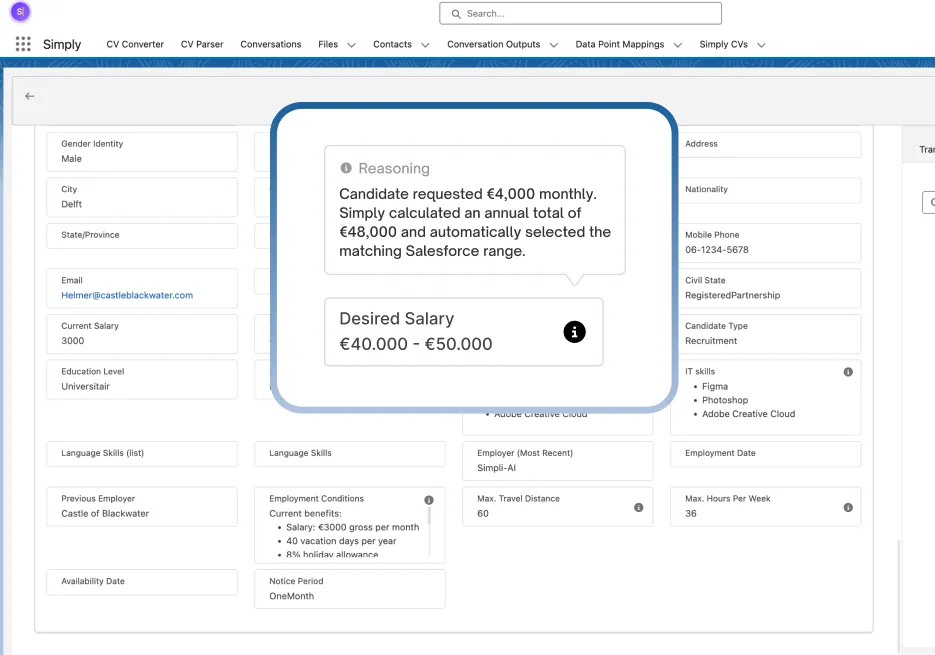This screenshot has height=655, width=935.
Task: Open the Conversation Outputs tab
Action: [x=494, y=44]
